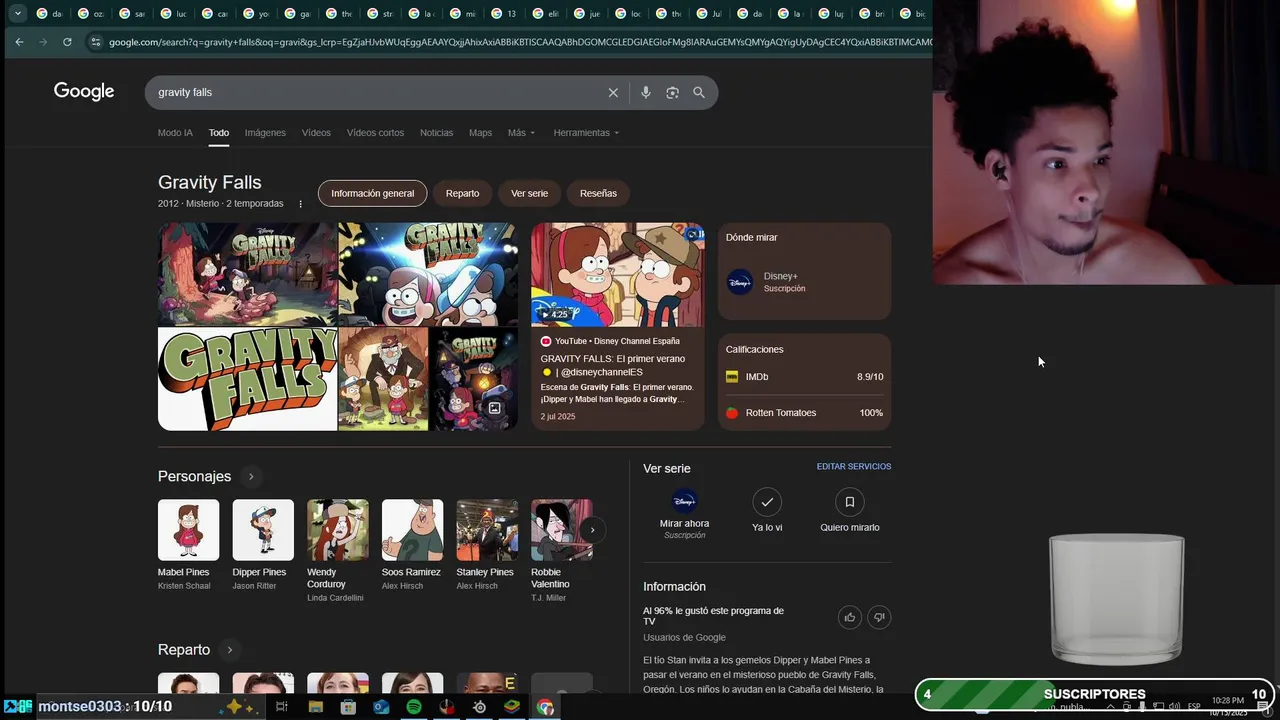
Task: Select the 'Información general' chip
Action: coord(372,193)
